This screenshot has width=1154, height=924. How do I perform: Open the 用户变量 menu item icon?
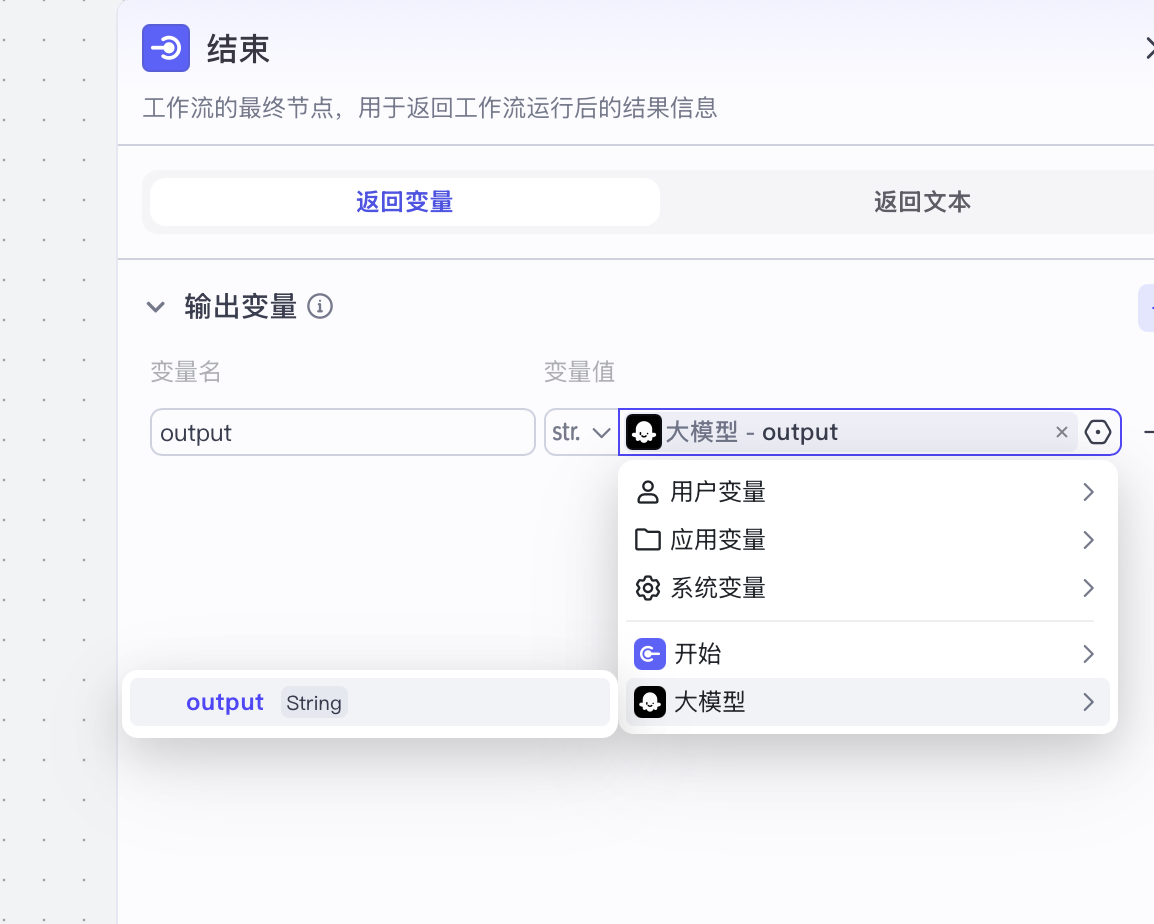point(648,492)
